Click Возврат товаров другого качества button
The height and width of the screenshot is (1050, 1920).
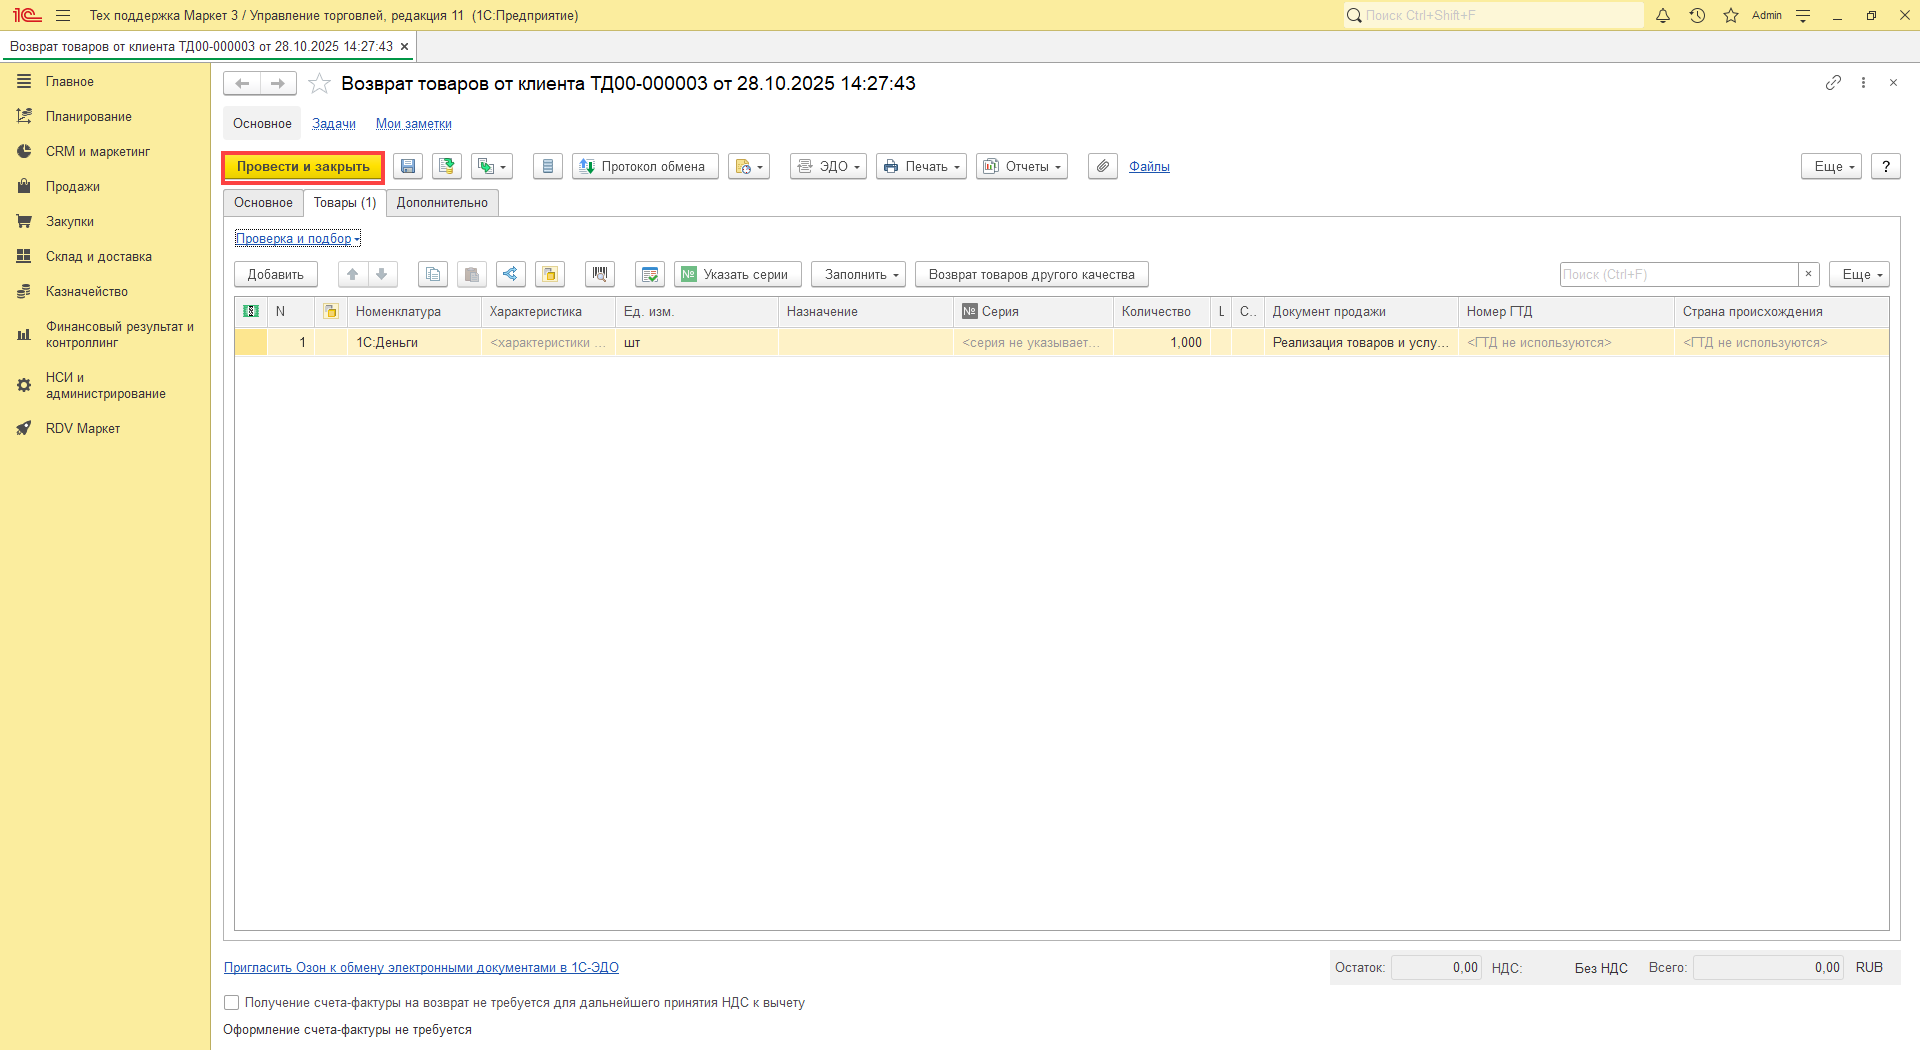[1032, 274]
